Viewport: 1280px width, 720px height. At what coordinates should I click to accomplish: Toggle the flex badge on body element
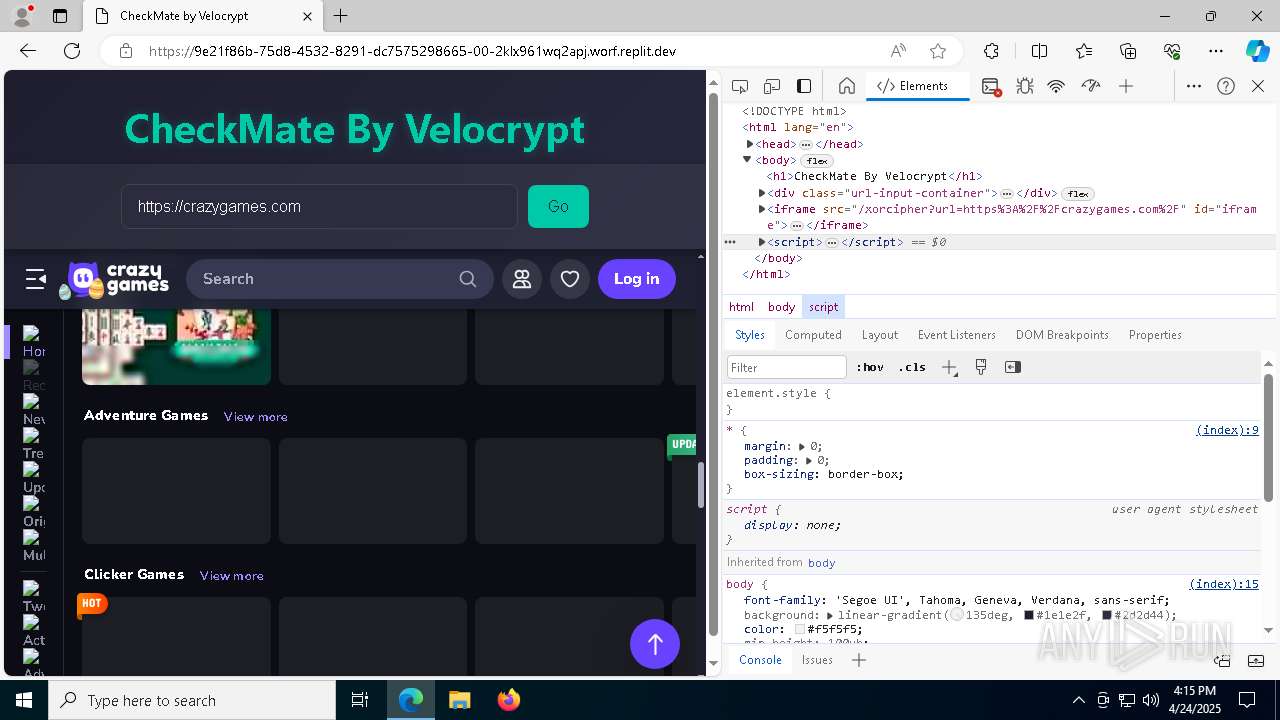click(817, 161)
